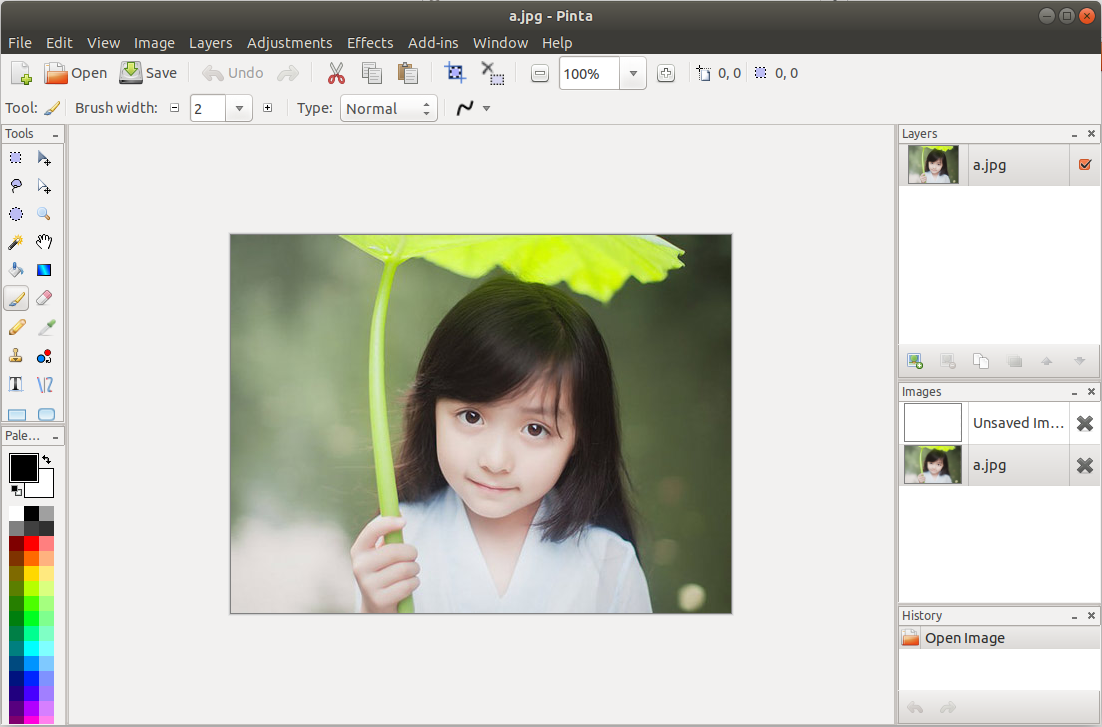1102x727 pixels.
Task: Select the Move Selection tool
Action: pyautogui.click(x=44, y=186)
